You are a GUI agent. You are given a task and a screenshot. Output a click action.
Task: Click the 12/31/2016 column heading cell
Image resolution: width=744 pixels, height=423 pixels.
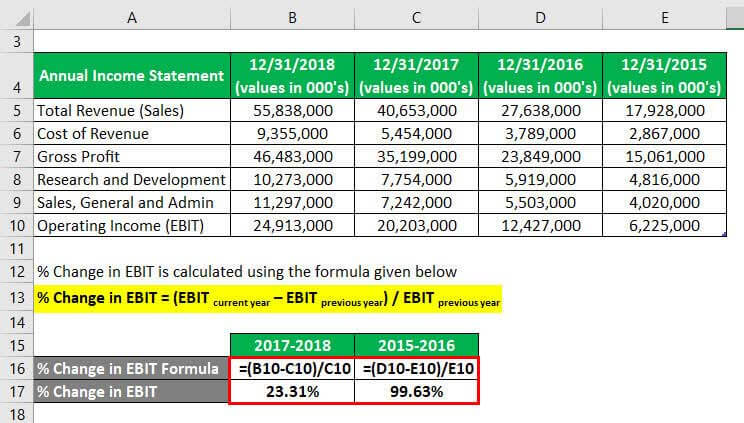click(540, 76)
